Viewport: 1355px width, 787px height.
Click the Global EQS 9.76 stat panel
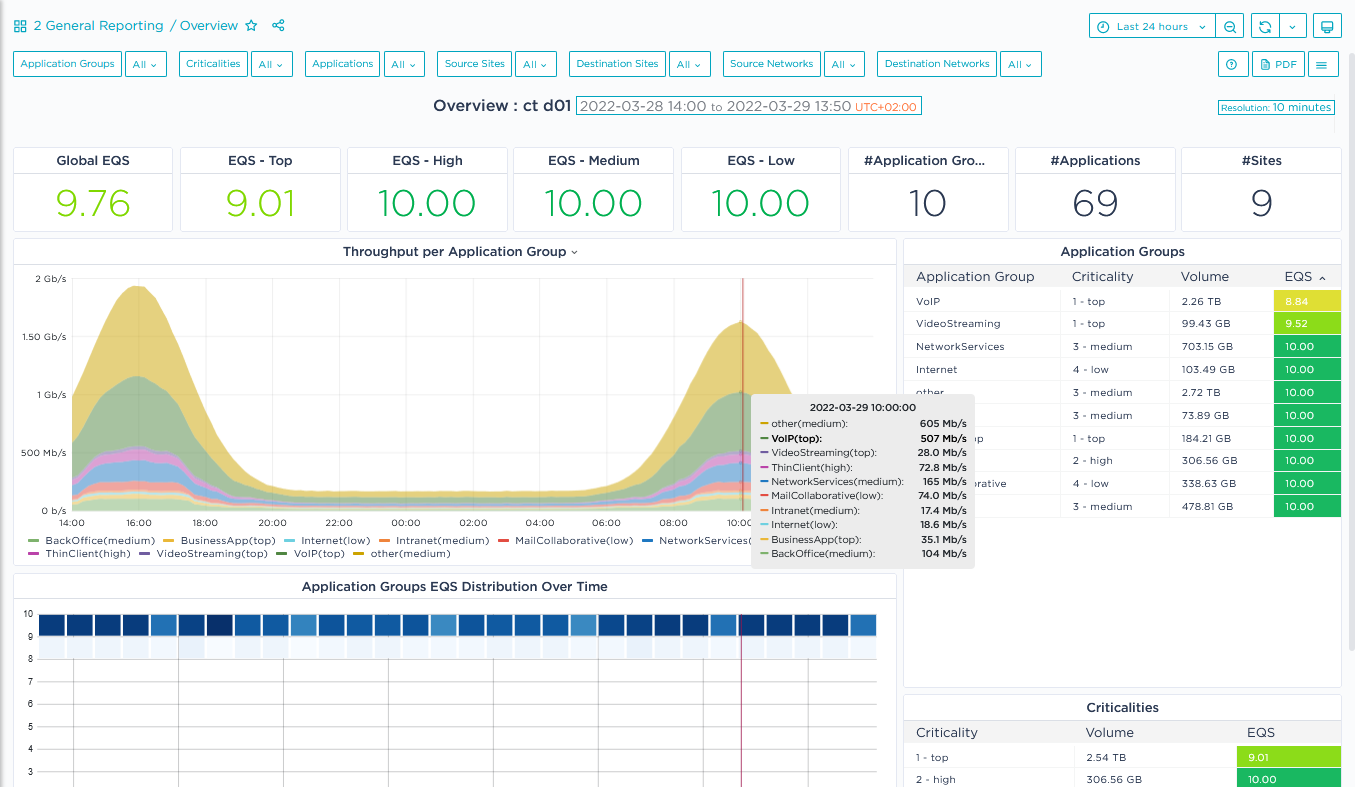[93, 203]
